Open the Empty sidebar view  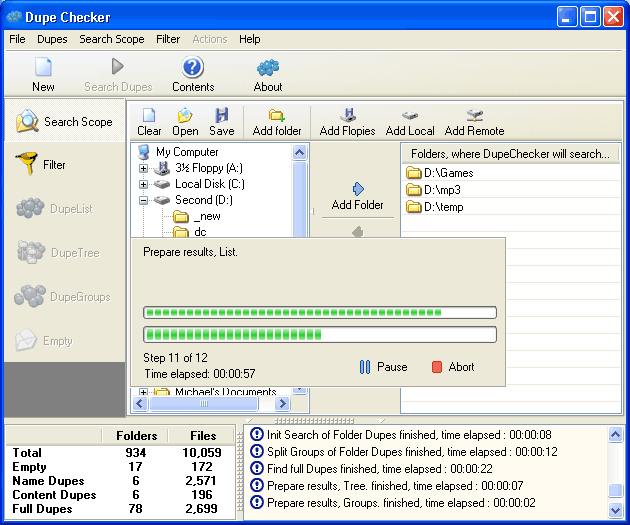tap(64, 341)
